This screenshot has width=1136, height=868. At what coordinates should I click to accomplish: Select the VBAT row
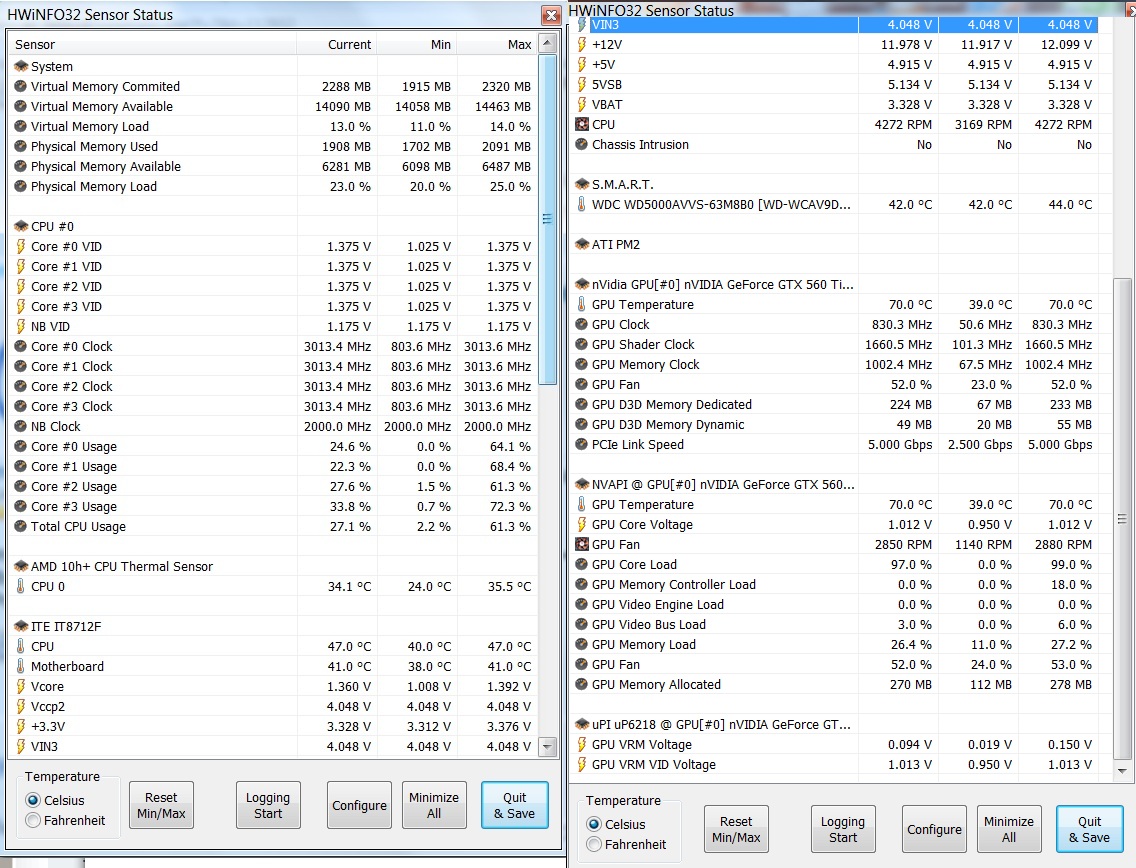pyautogui.click(x=835, y=104)
